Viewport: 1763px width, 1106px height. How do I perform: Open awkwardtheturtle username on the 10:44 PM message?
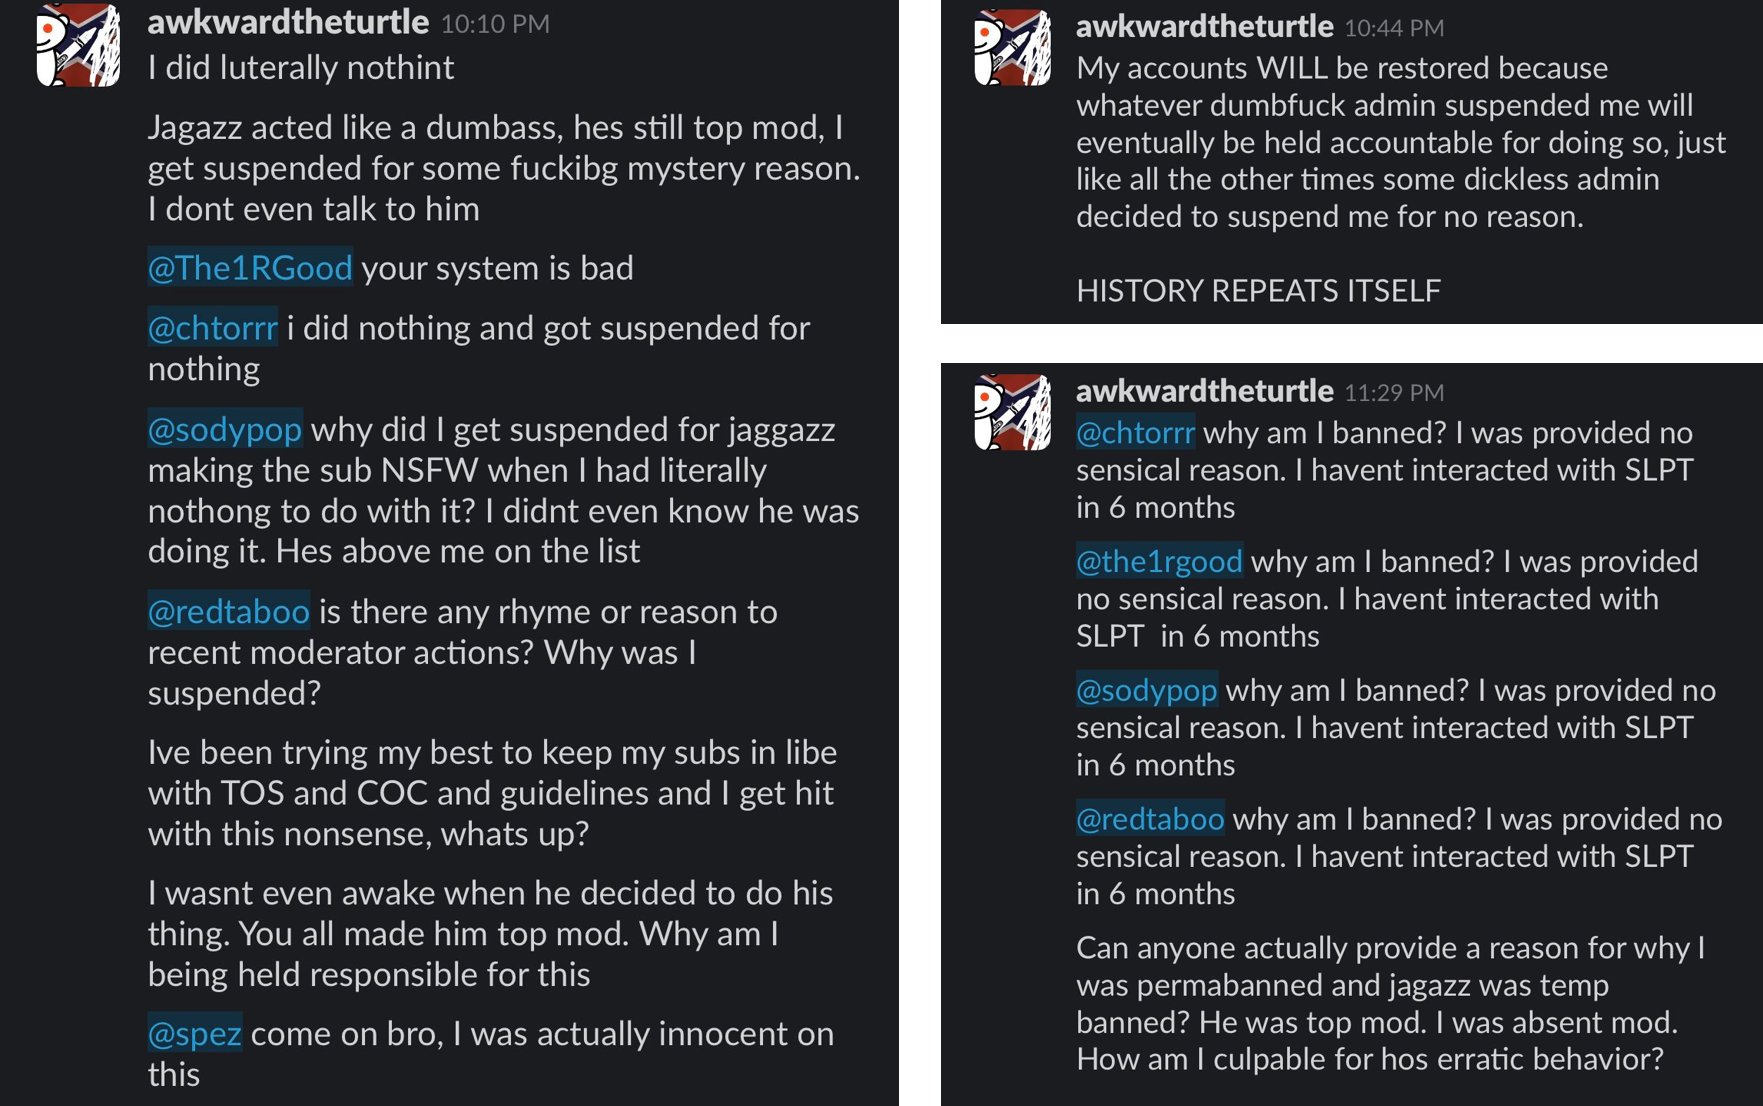click(x=1204, y=27)
